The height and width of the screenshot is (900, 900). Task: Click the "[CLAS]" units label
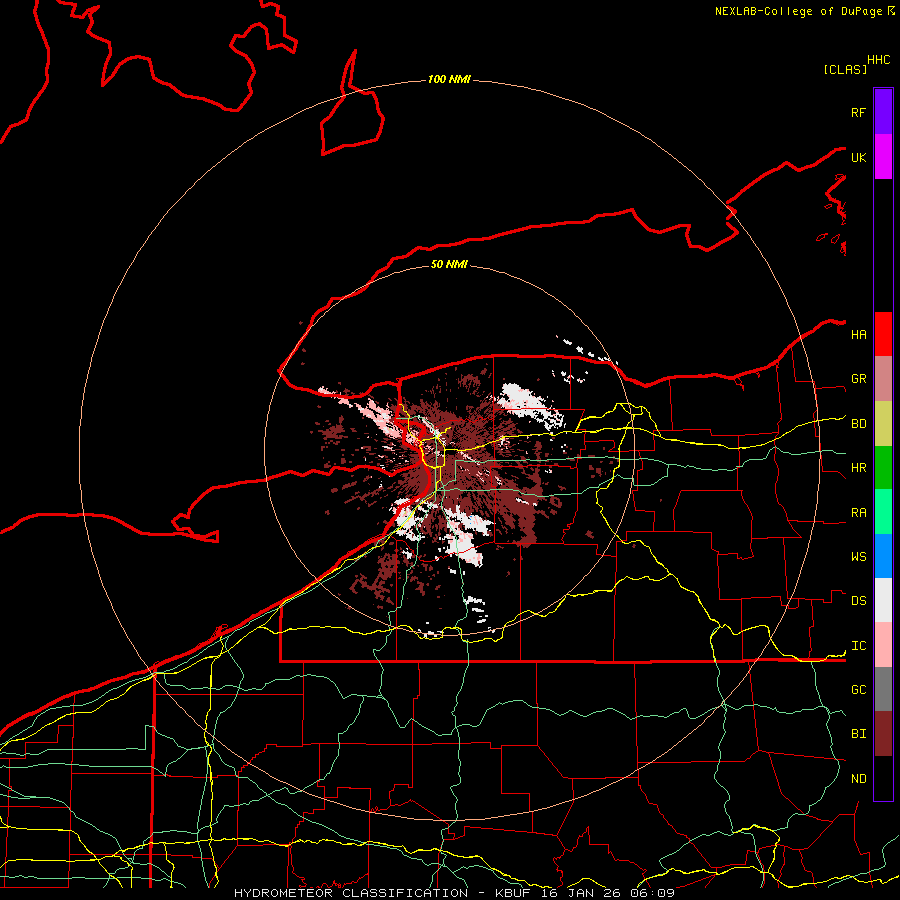tap(845, 70)
